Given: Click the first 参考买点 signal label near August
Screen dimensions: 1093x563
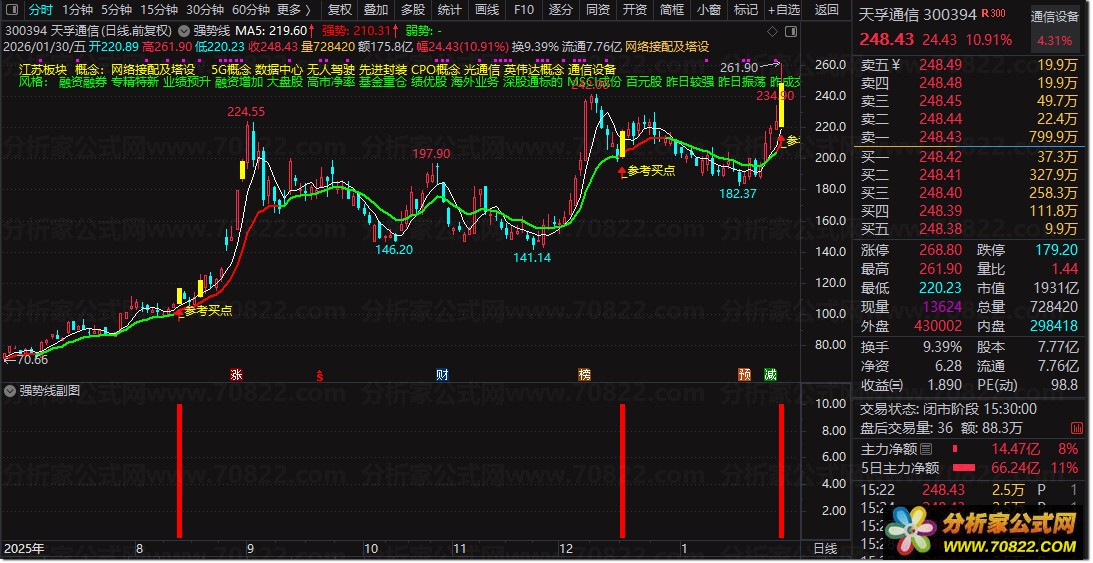Looking at the screenshot, I should 208,311.
